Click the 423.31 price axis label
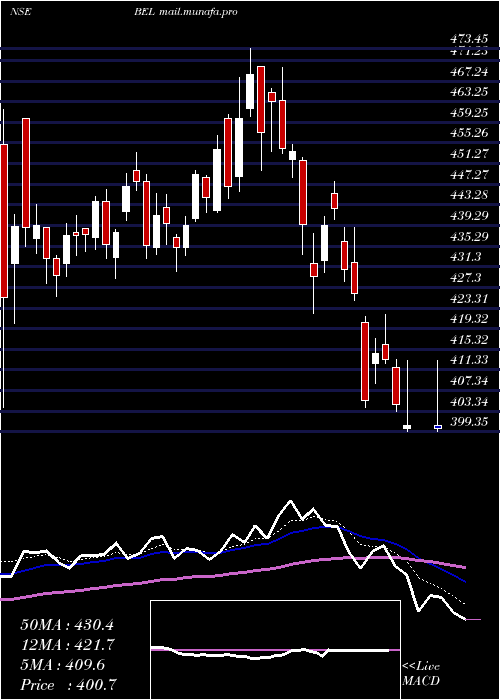The image size is (500, 700). [x=468, y=298]
